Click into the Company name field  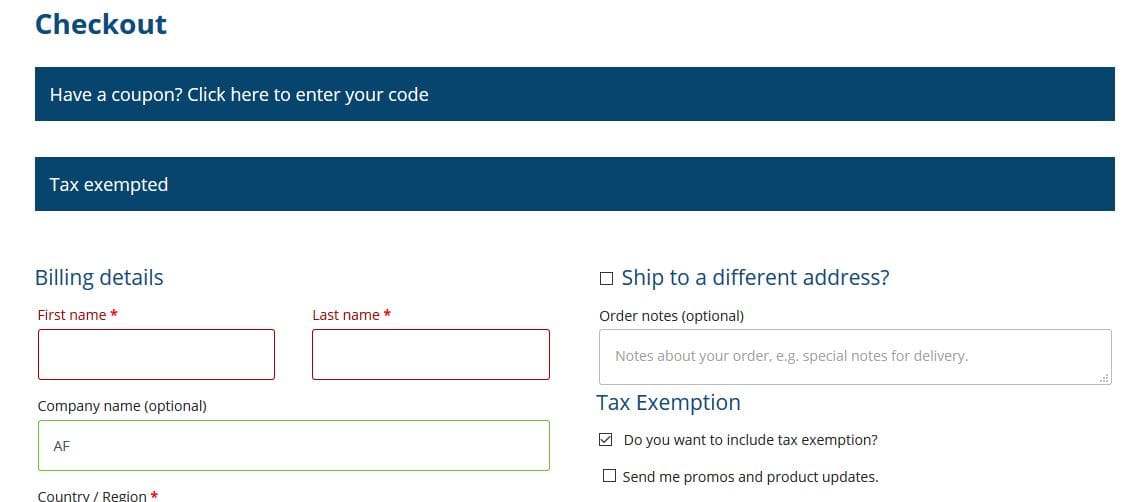[294, 446]
